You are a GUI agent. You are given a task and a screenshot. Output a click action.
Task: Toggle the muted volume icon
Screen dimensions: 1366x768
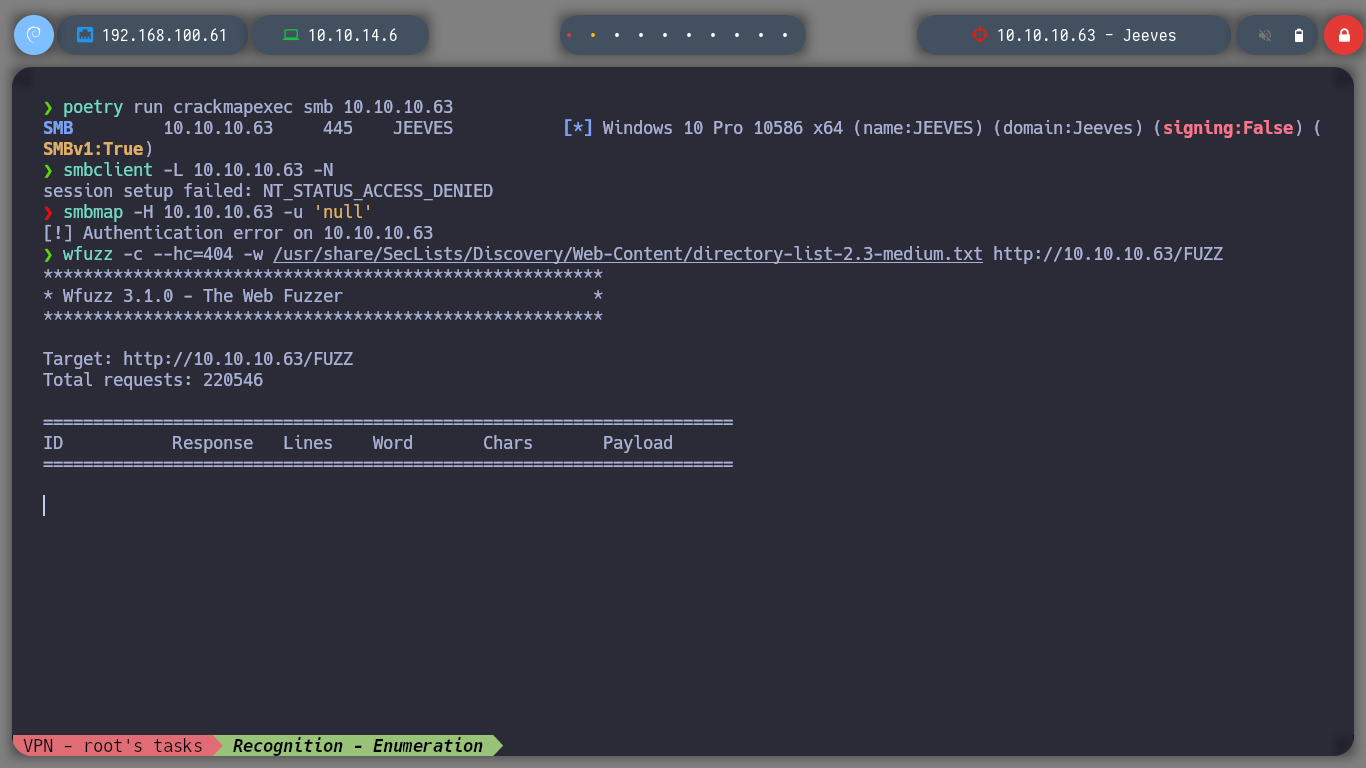1265,35
